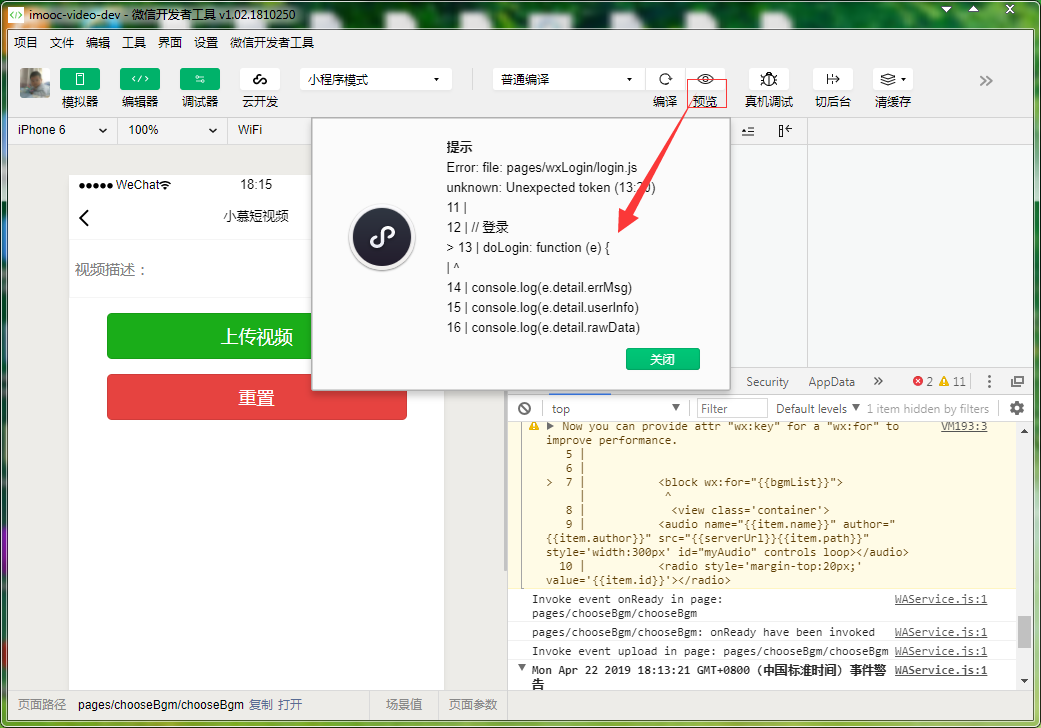Open the clear cache (清缓存) dropdown

click(893, 79)
